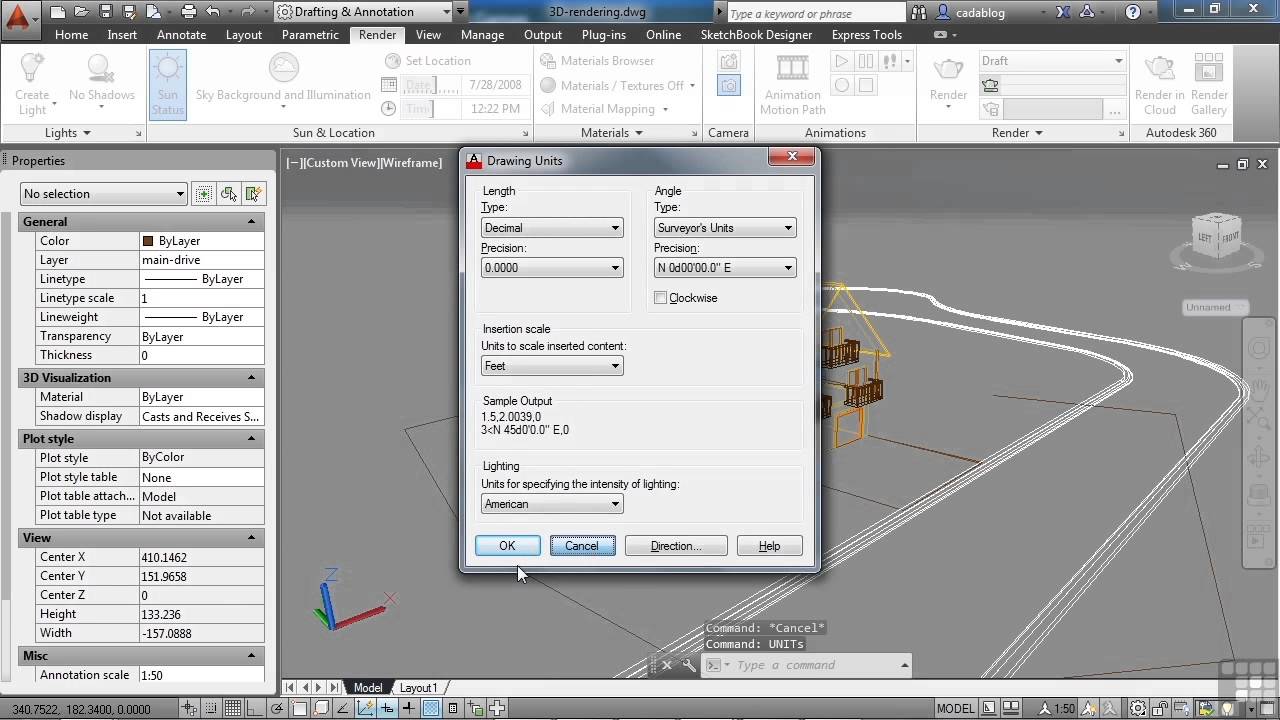The image size is (1280, 720).
Task: Click the ViewCube in the drawing area
Action: tap(1217, 238)
